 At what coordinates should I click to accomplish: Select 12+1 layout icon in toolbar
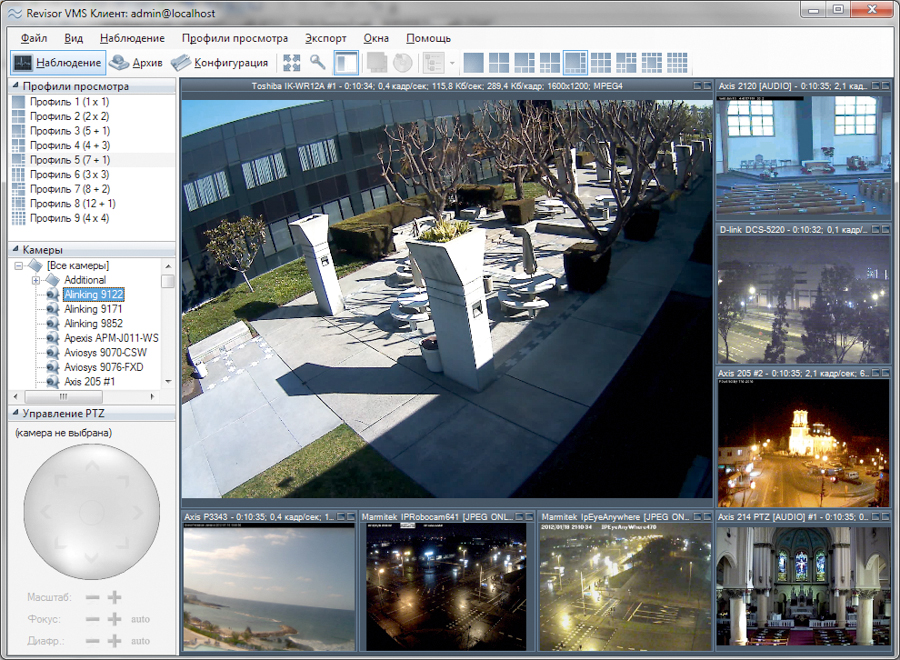point(651,63)
